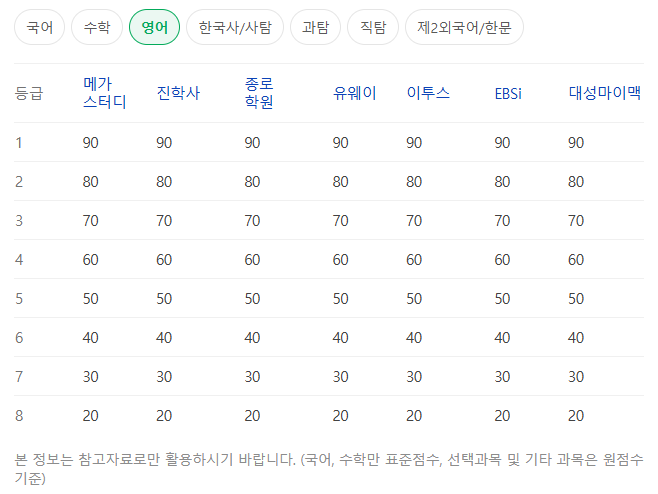
Task: Open the 직탐 tab
Action: 373,27
